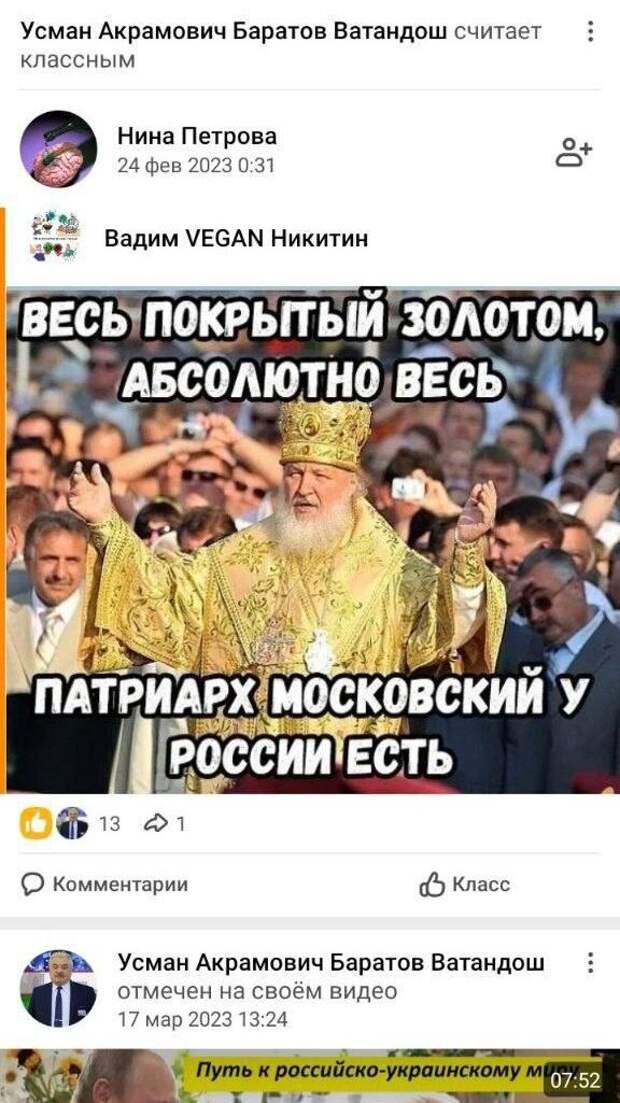Click the orange thumbs-up reaction icon

(x=37, y=823)
